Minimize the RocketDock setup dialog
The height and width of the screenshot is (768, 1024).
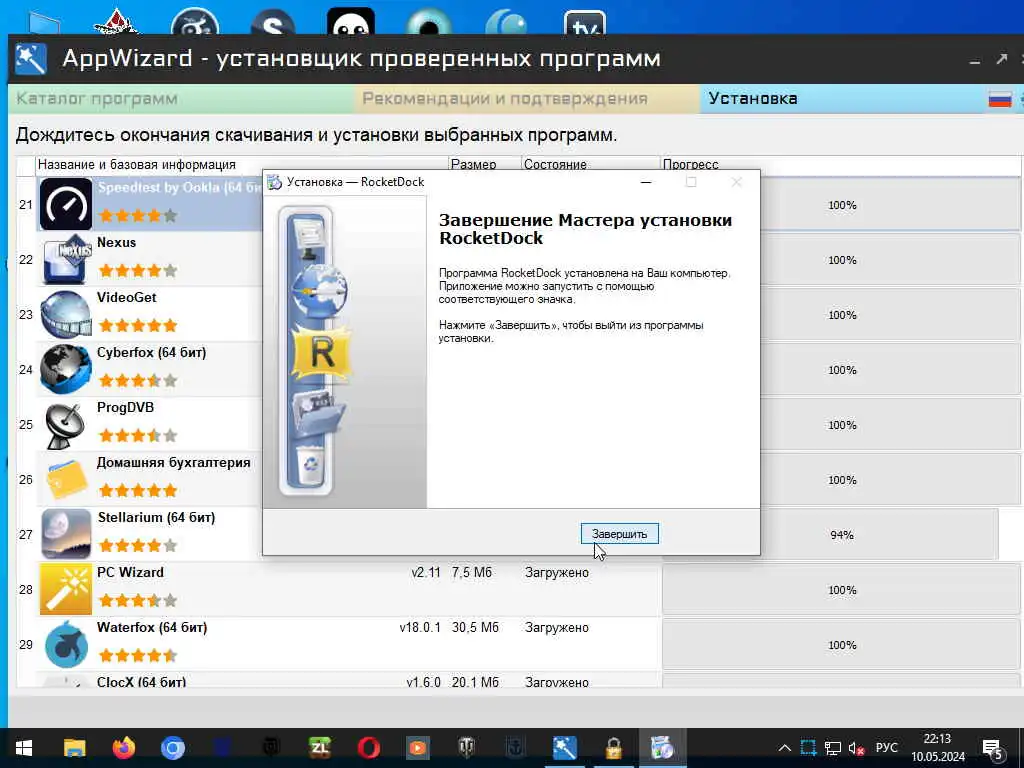[x=646, y=182]
